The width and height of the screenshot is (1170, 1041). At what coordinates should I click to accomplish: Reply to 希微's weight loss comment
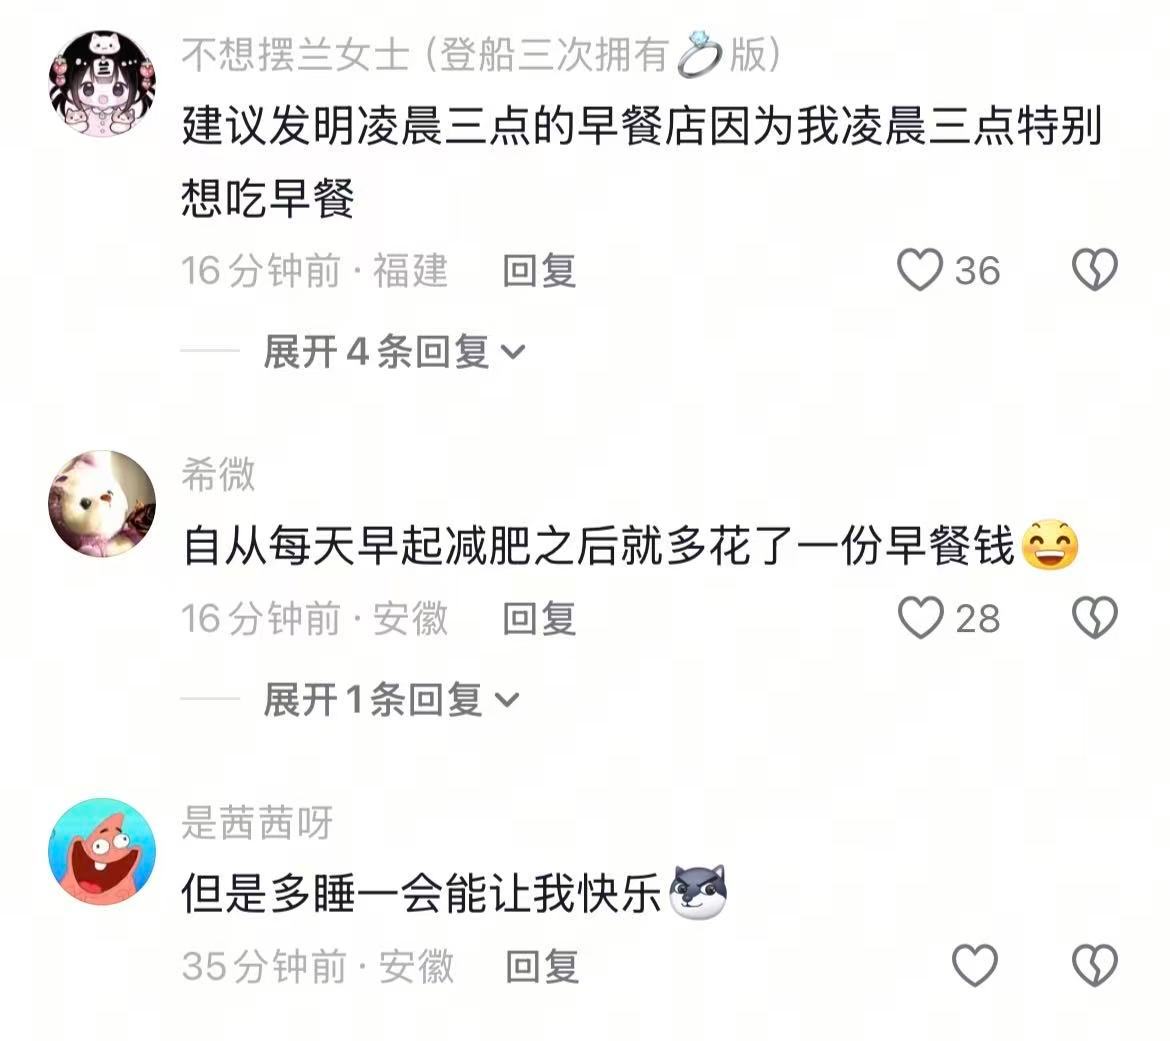pyautogui.click(x=539, y=619)
